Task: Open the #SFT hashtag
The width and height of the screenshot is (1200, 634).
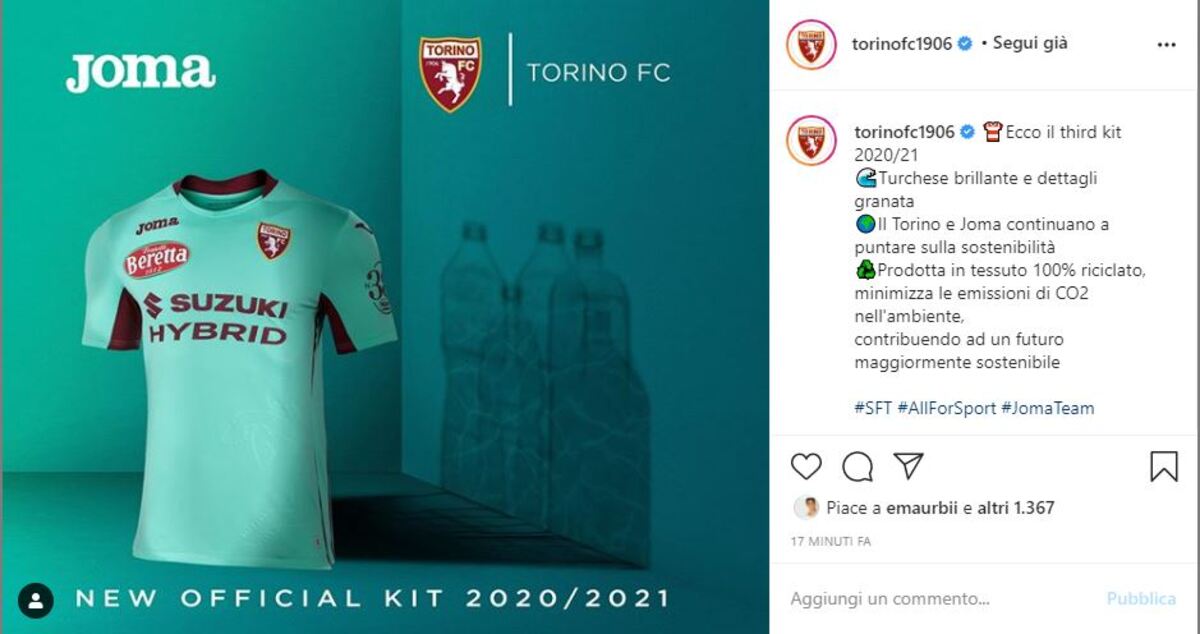Action: click(x=873, y=408)
